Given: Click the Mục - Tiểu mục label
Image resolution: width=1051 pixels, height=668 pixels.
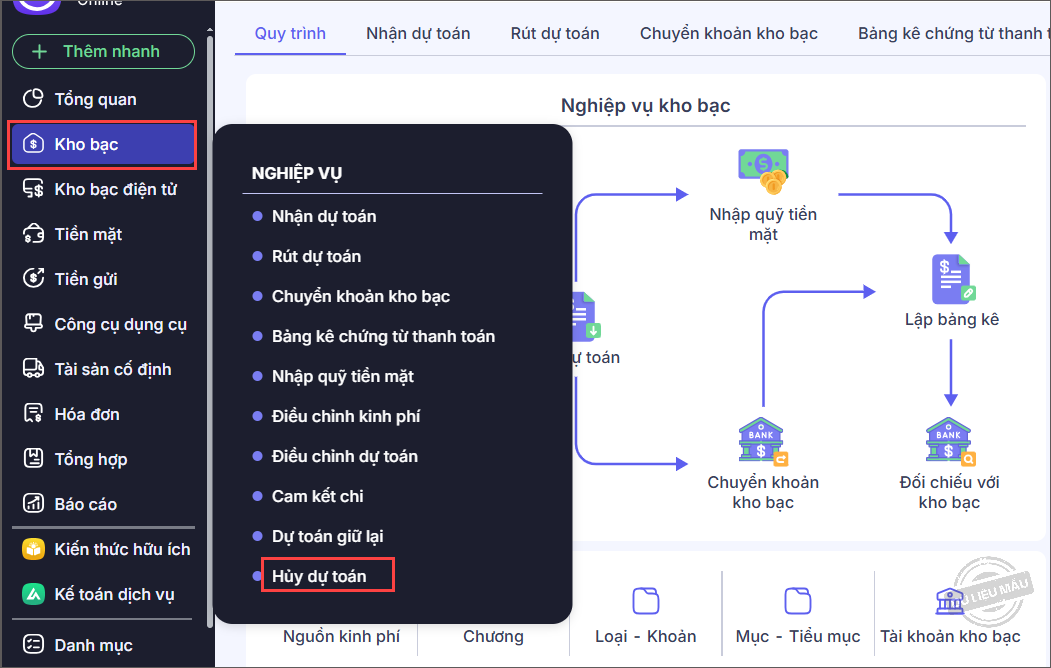Looking at the screenshot, I should (798, 636).
